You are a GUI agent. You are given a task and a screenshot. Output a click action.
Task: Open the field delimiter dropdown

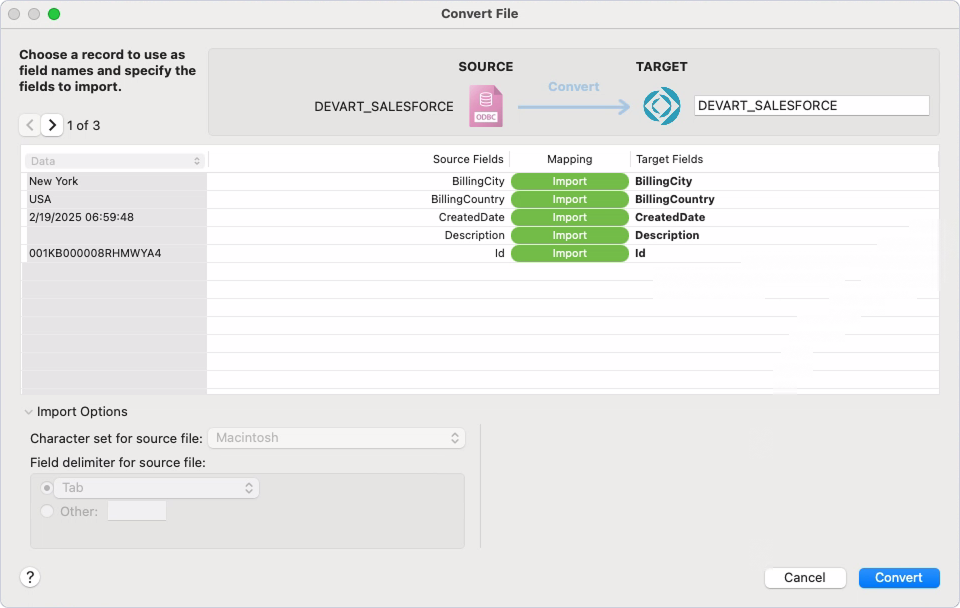pyautogui.click(x=156, y=487)
